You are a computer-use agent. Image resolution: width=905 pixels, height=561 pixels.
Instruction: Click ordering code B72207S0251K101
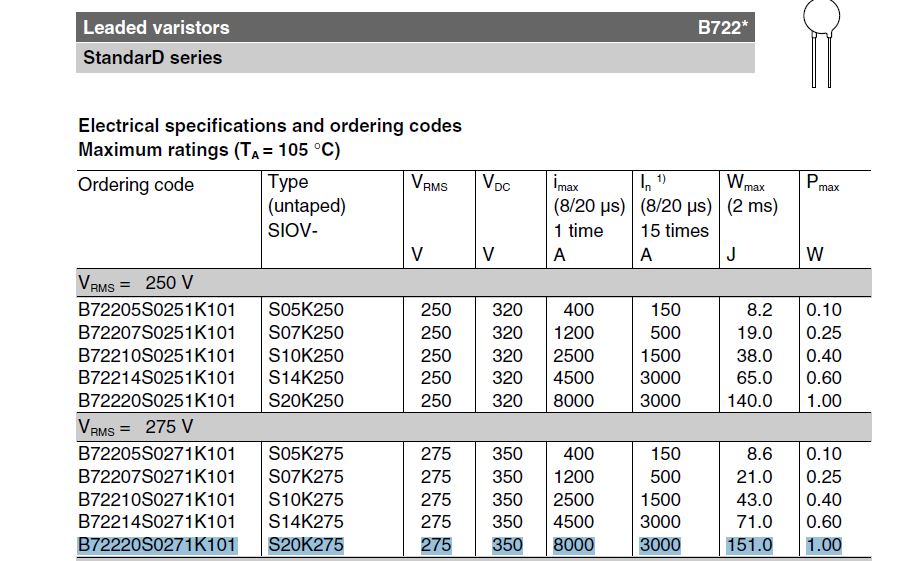tap(157, 332)
